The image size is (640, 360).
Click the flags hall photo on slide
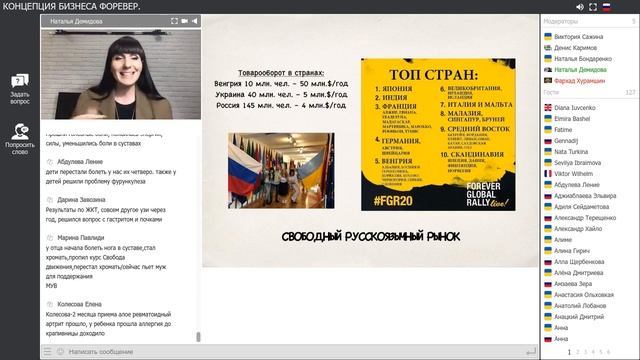[x=281, y=171]
